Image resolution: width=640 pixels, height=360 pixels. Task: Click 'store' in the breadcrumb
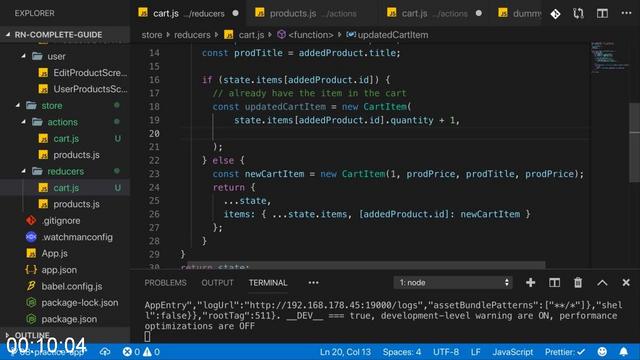pos(152,35)
